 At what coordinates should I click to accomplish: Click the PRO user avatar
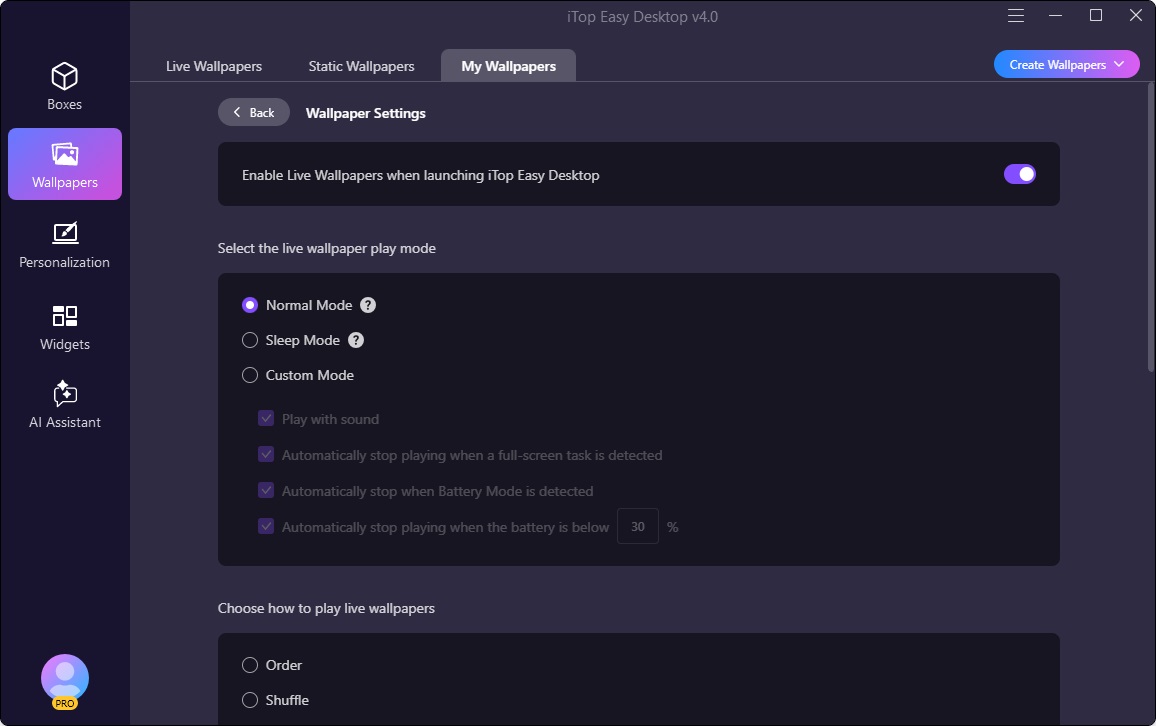click(65, 679)
